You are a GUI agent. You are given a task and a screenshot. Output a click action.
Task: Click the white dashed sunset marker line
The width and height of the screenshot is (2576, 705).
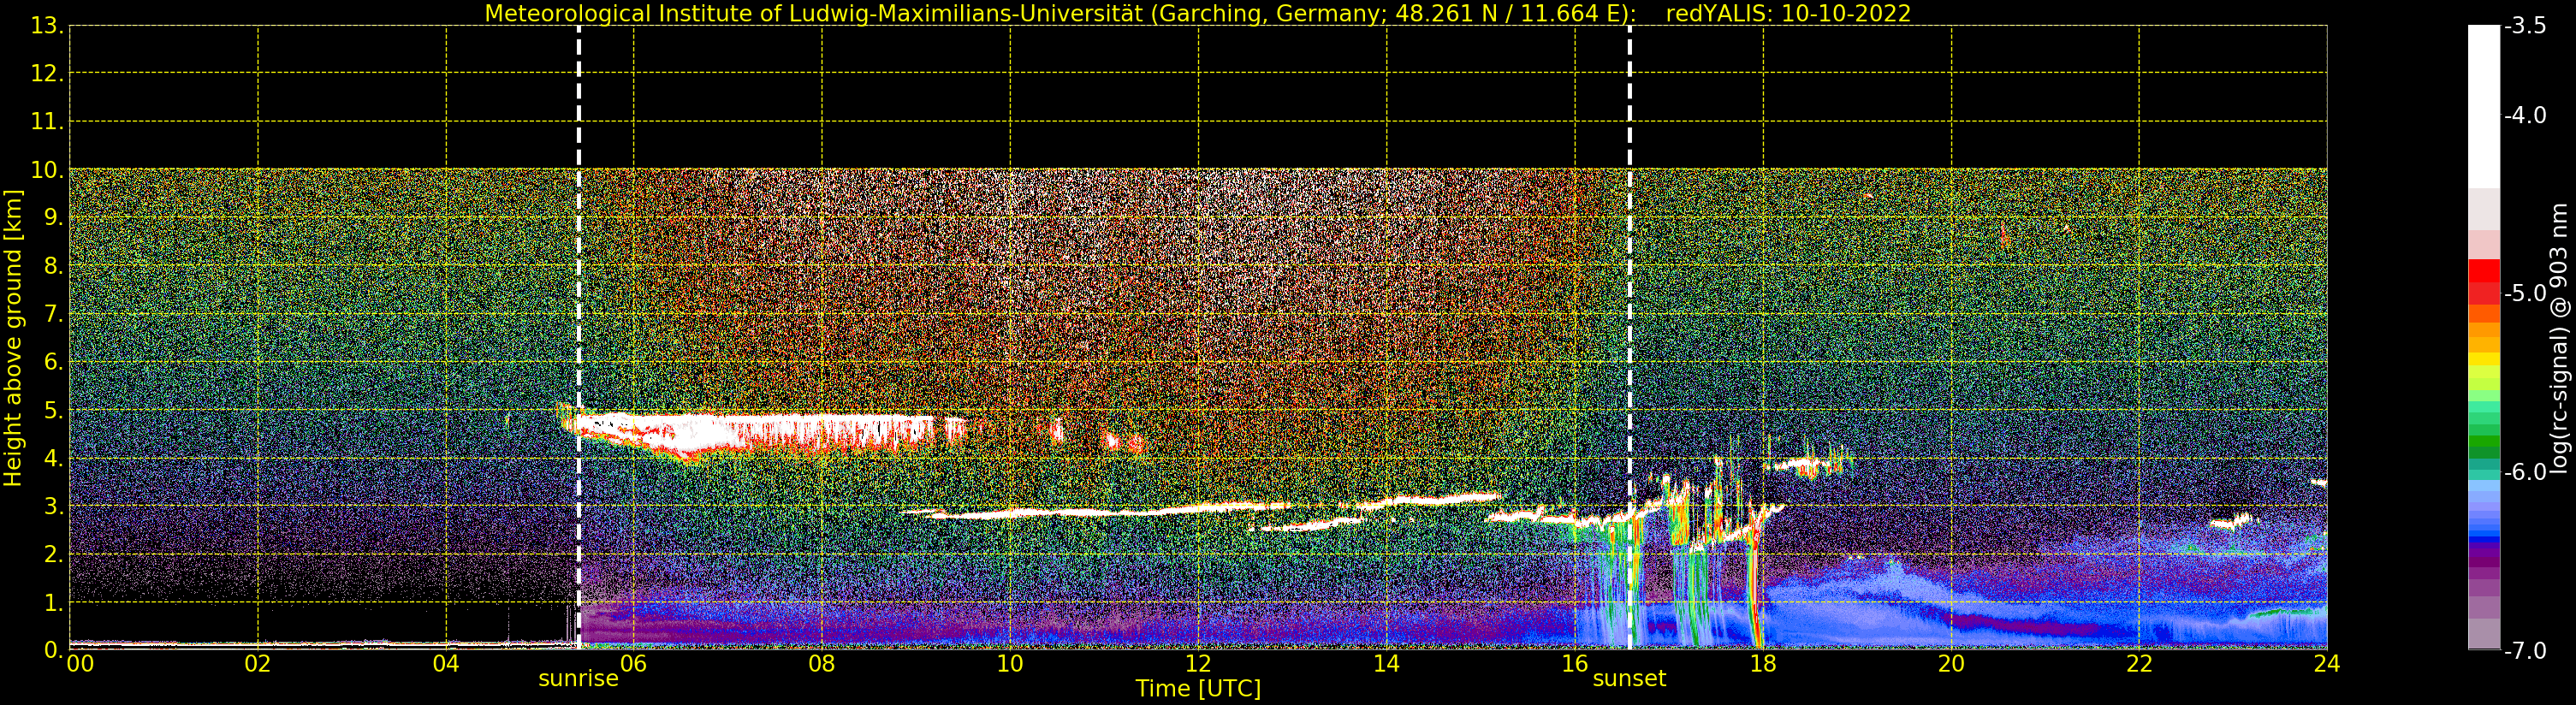coord(1630,338)
